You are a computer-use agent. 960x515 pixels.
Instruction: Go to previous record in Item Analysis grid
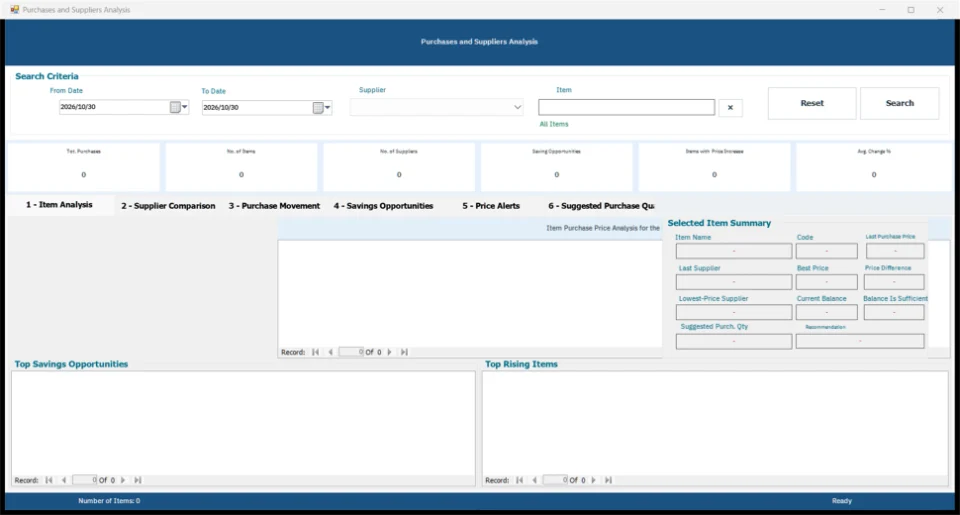tap(331, 352)
